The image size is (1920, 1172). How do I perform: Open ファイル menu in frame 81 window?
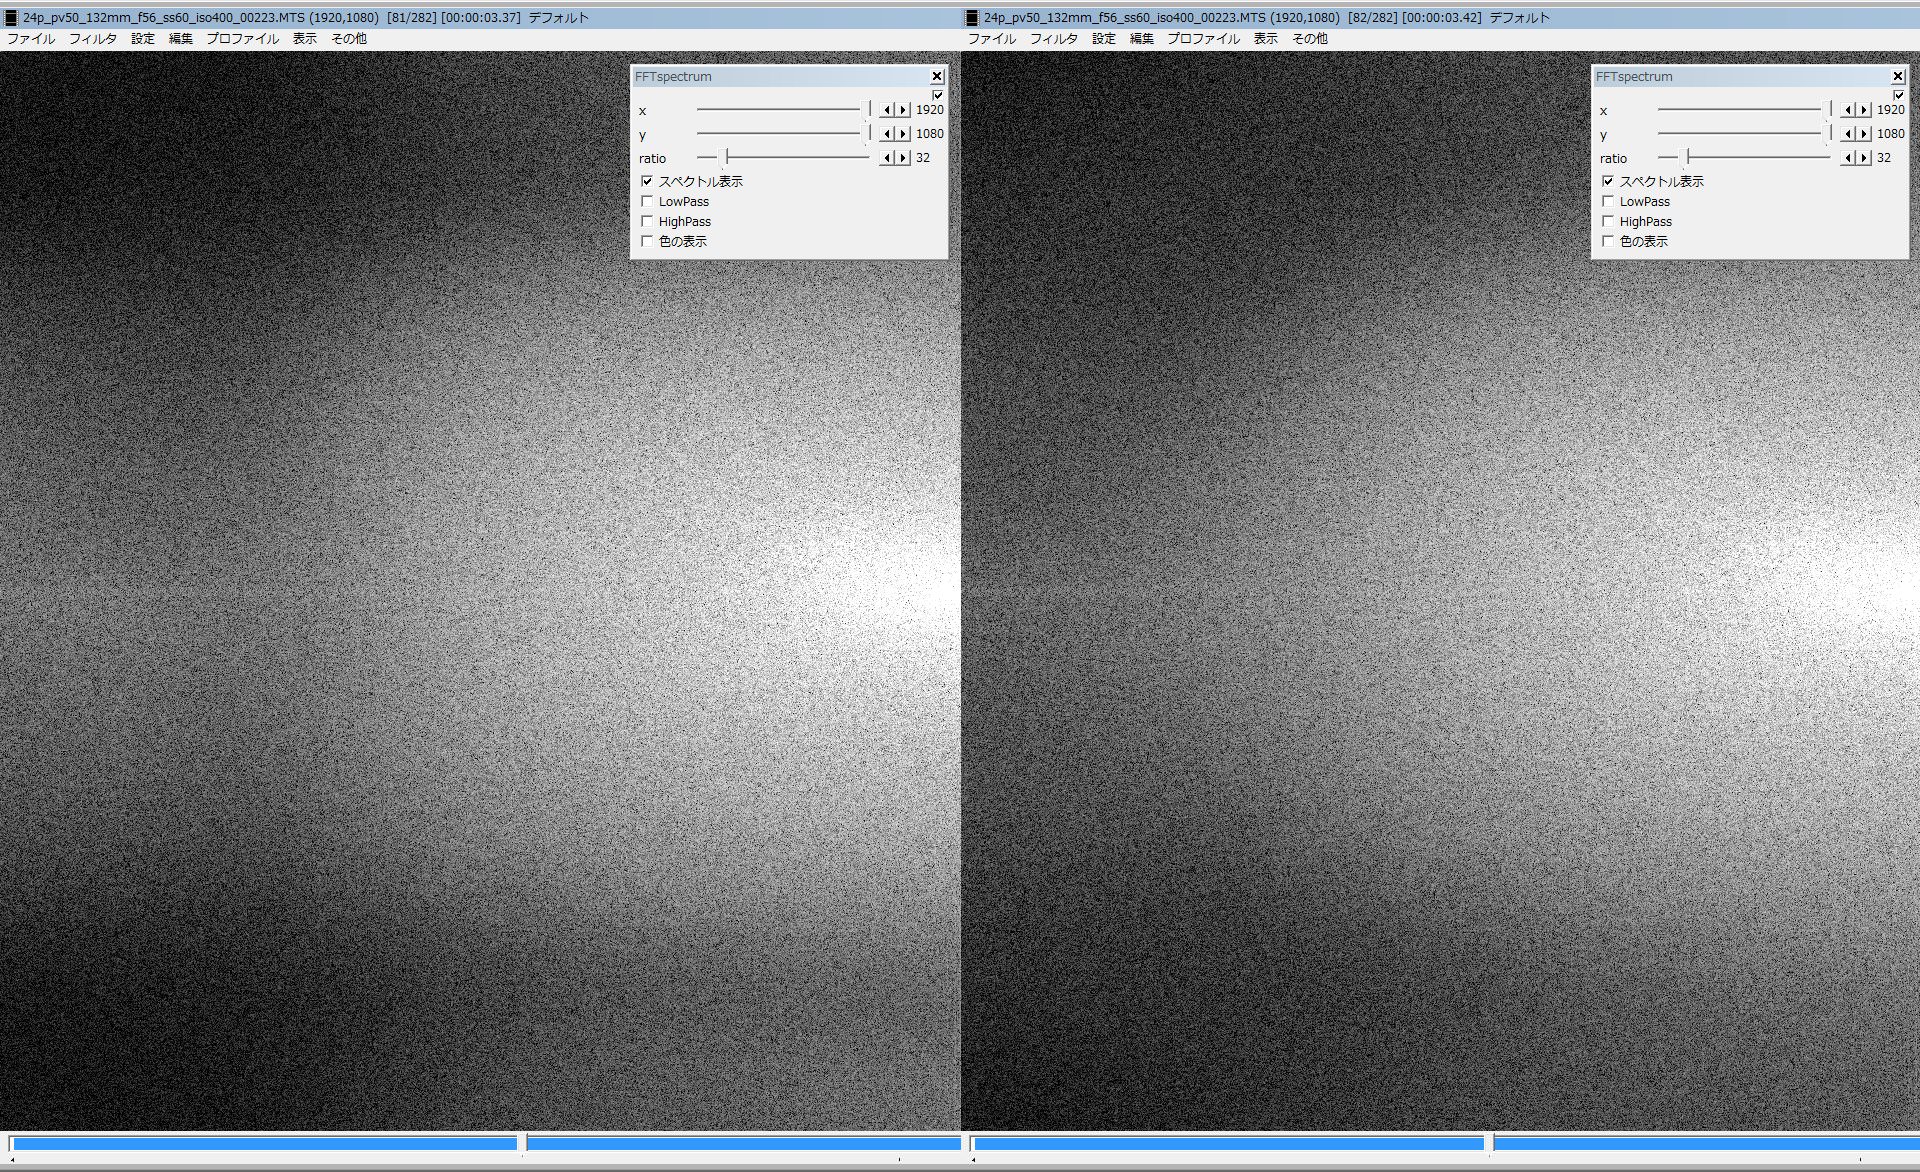pyautogui.click(x=31, y=39)
